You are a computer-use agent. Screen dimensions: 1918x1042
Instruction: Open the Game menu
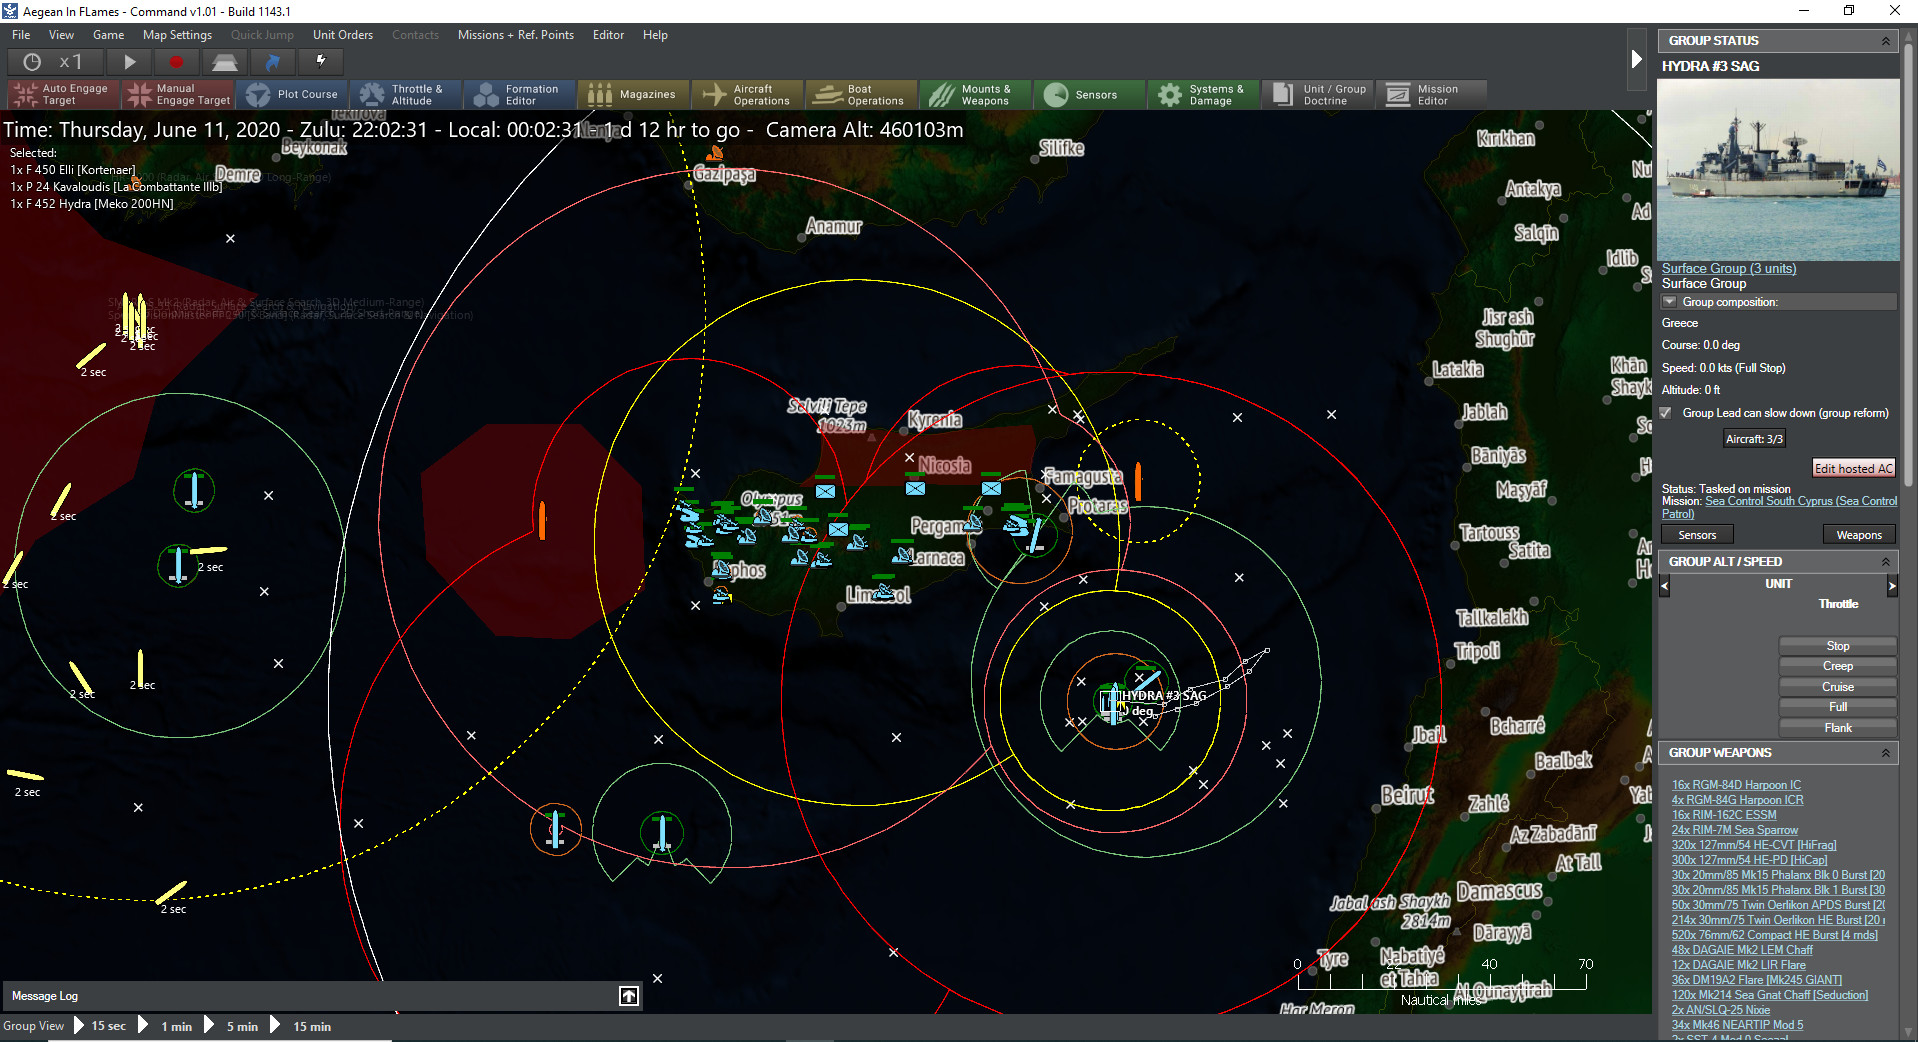click(108, 34)
